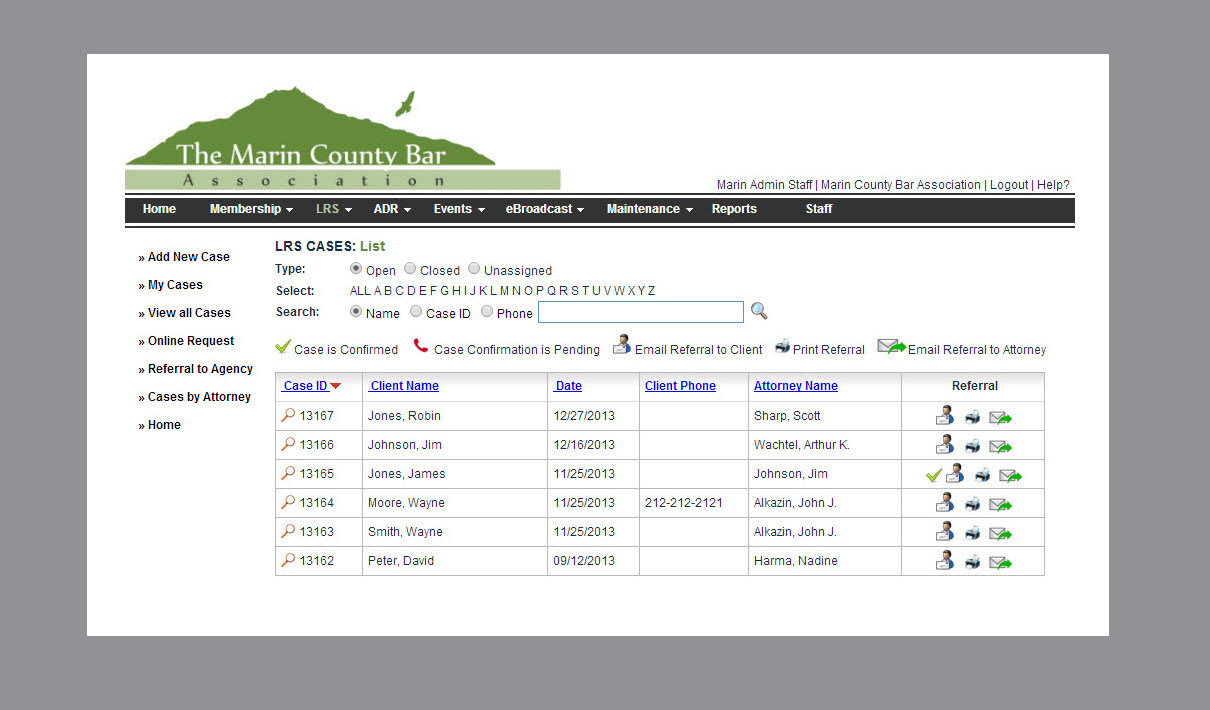
Task: Email referral to attorney Wachtel, Arthur K.
Action: (x=1000, y=447)
